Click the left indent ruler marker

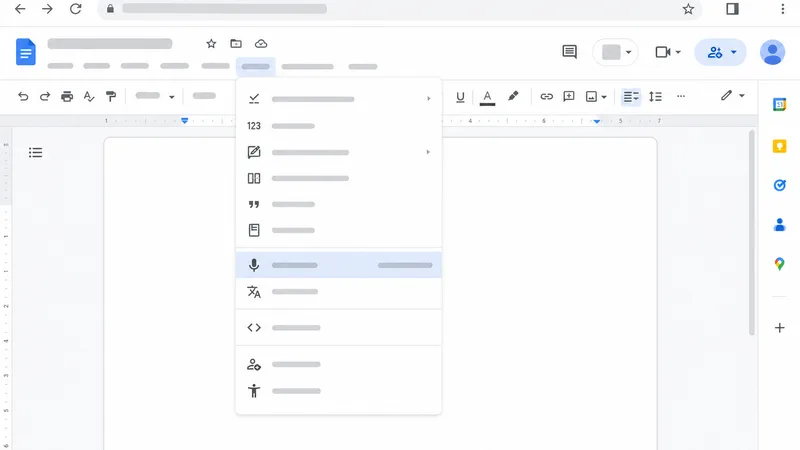tap(185, 121)
